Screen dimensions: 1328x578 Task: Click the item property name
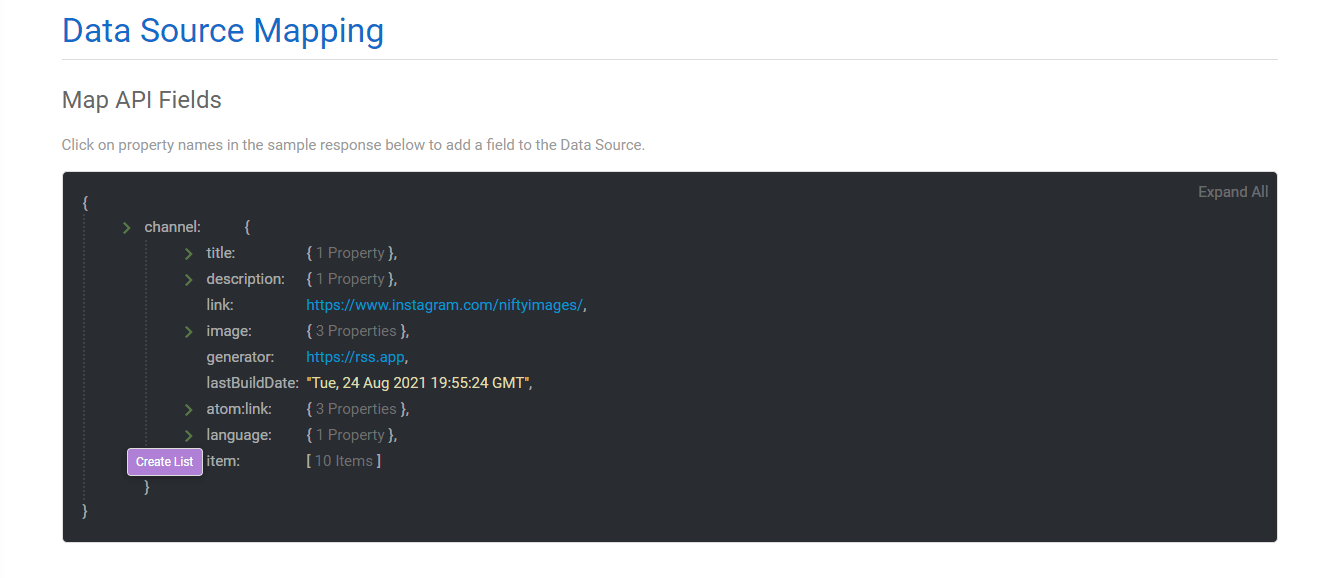pos(222,461)
